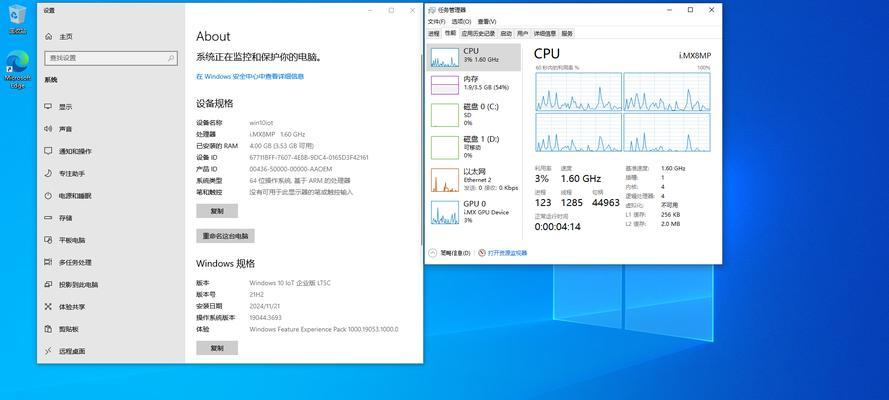Image resolution: width=889 pixels, height=400 pixels.
Task: Click the L2 cache value 2.0 MB
Action: pos(671,224)
